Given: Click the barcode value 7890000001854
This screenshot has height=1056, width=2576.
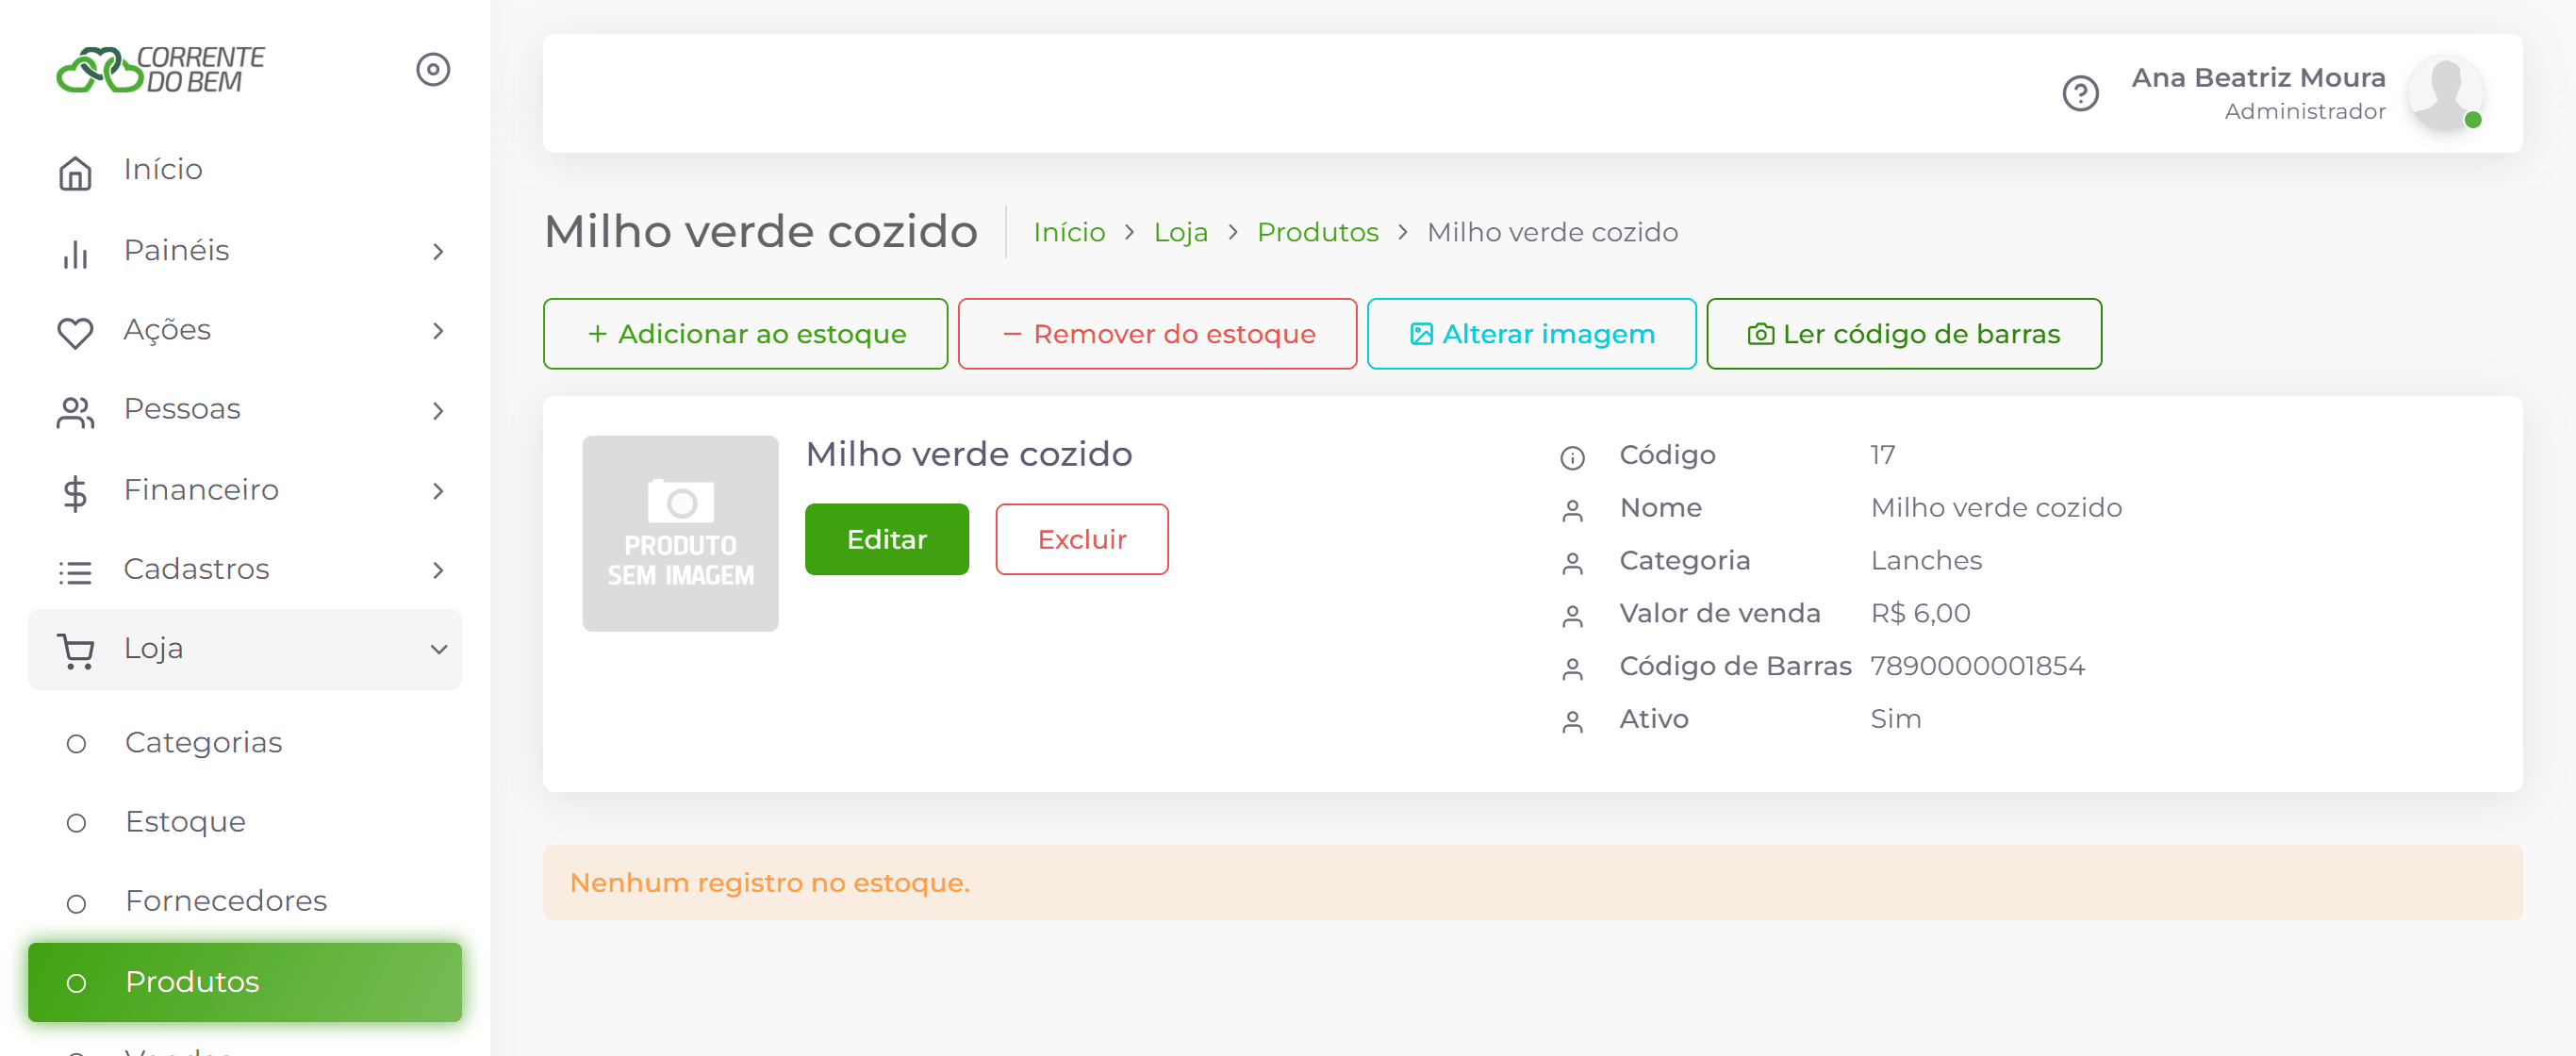Looking at the screenshot, I should tap(1977, 666).
